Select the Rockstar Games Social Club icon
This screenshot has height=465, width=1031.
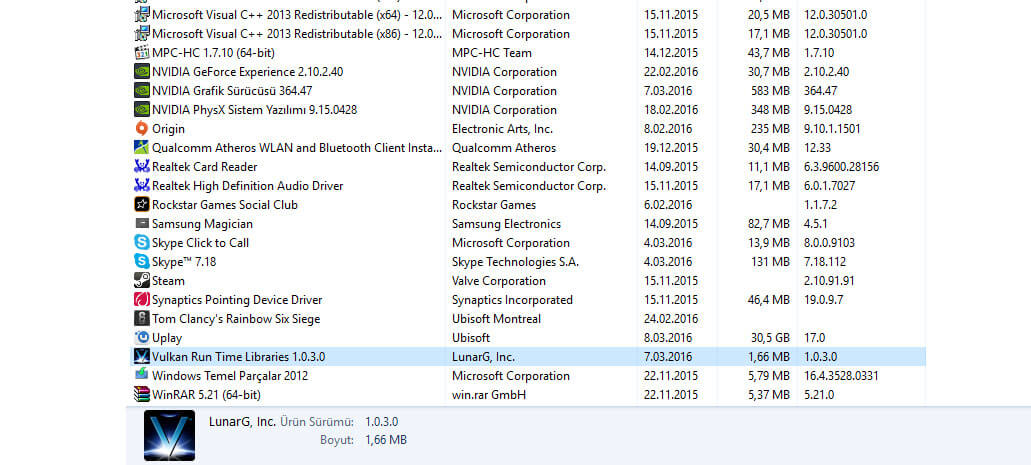pos(141,205)
